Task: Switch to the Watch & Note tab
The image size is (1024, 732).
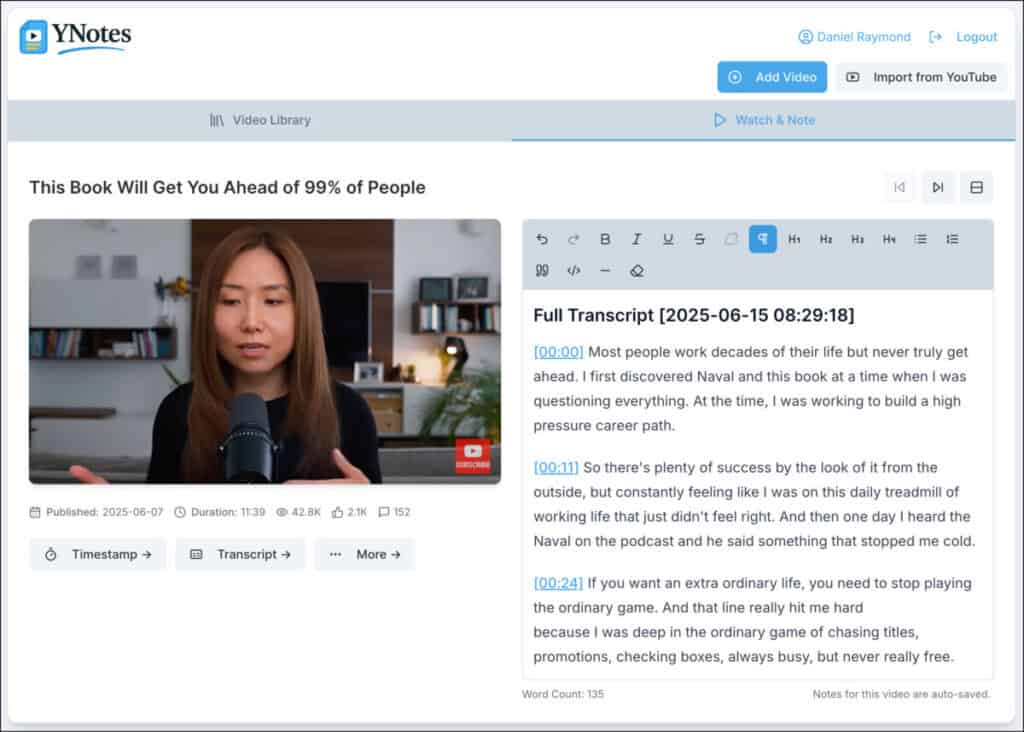Action: 763,120
